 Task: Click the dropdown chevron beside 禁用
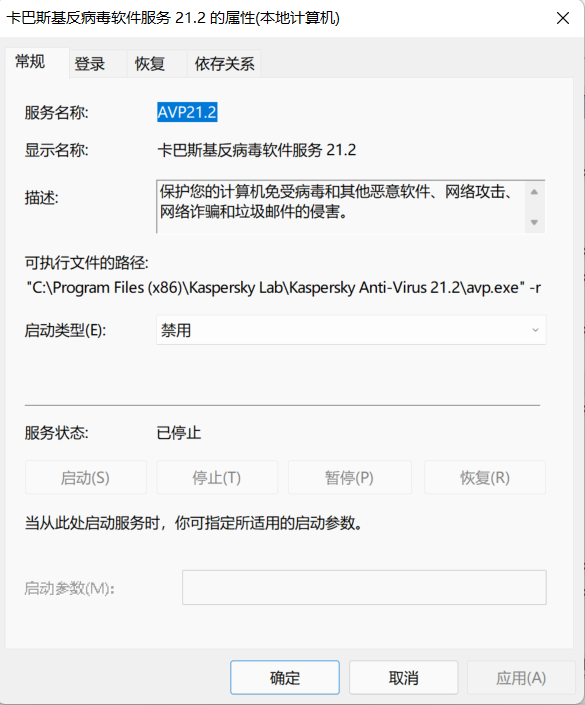tap(535, 330)
